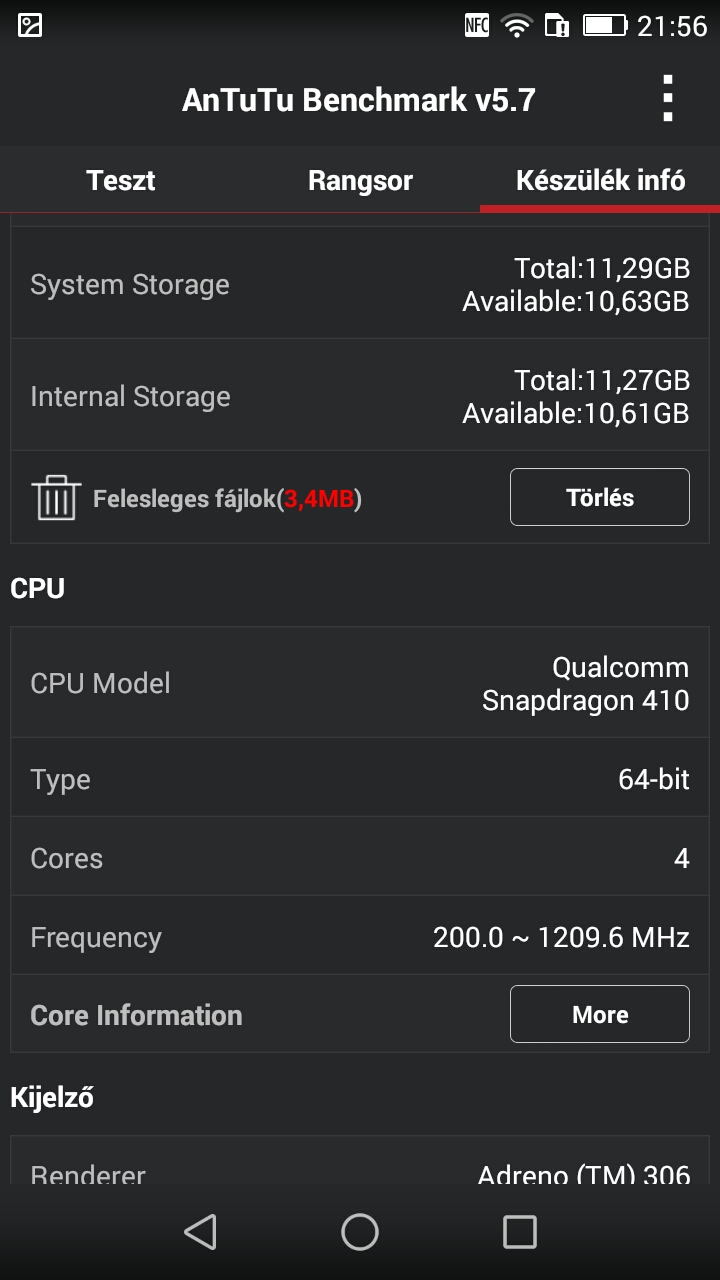
Task: Tap the battery indicator icon
Action: point(604,26)
